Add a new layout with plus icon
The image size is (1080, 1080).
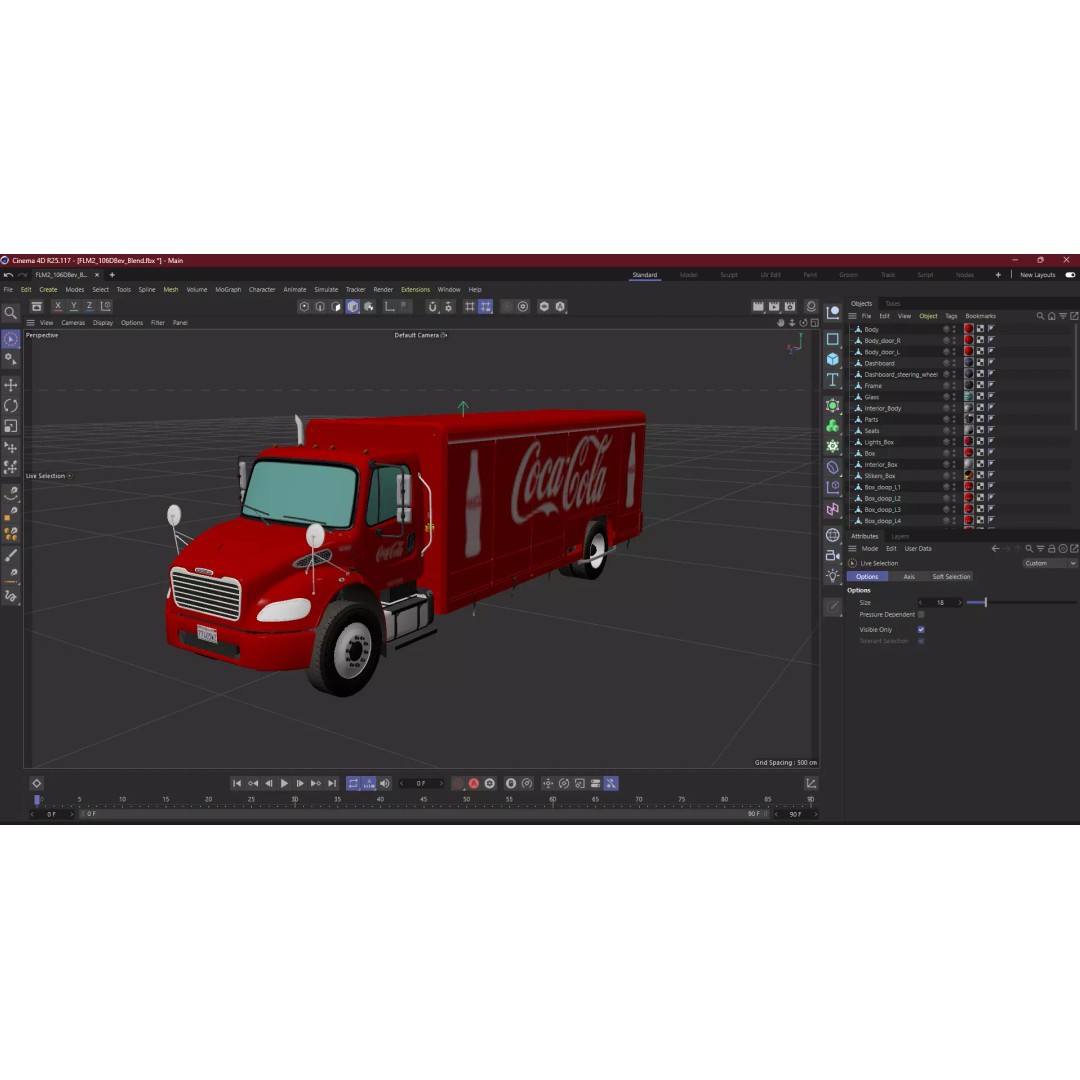[998, 275]
